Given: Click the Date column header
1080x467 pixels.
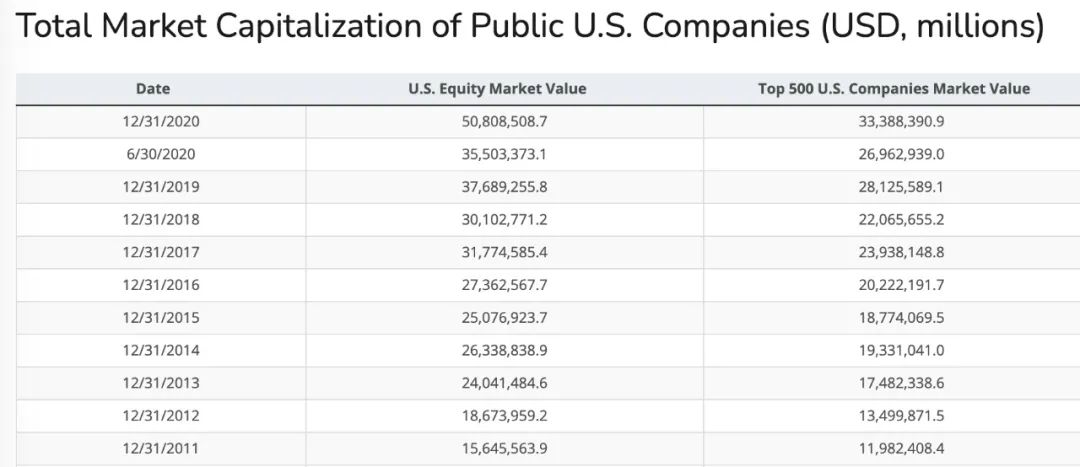Looking at the screenshot, I should 153,88.
